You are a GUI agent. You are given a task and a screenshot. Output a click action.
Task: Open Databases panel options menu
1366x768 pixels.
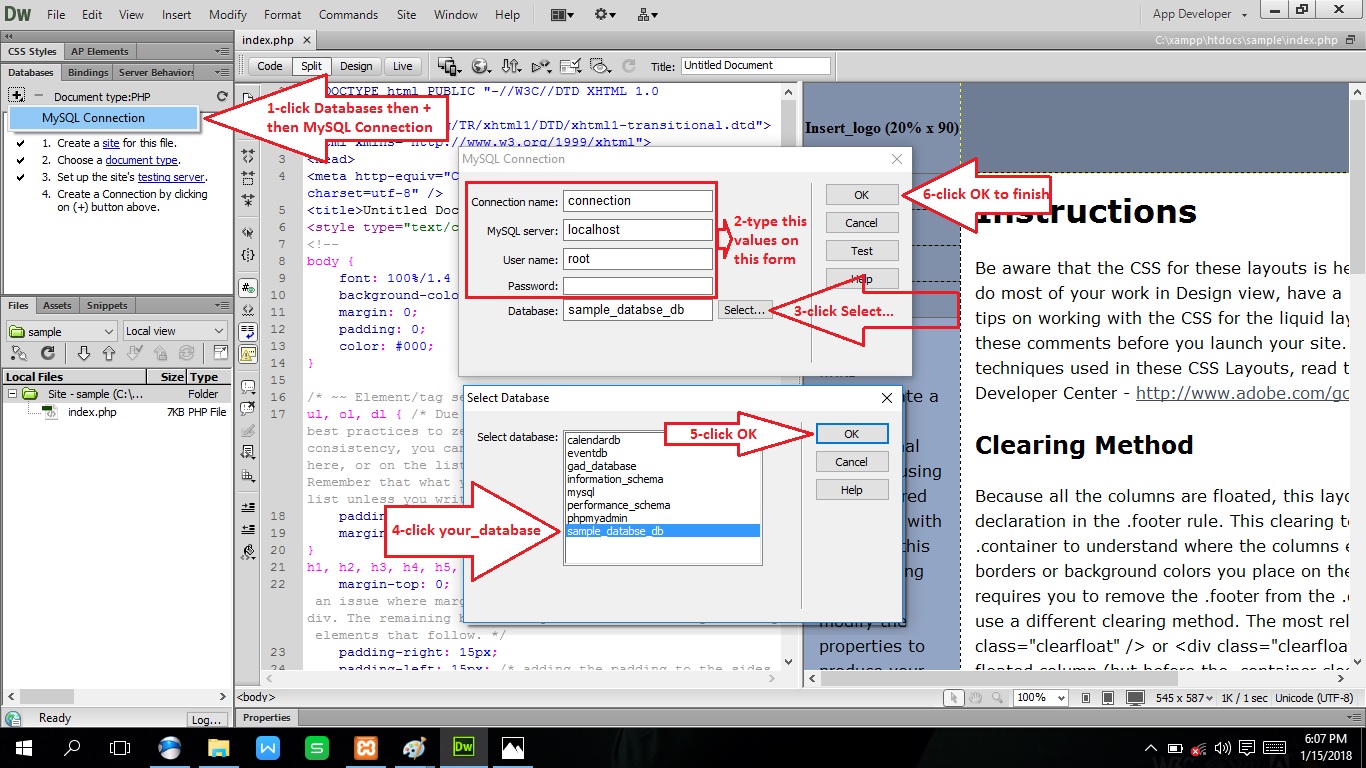(x=221, y=73)
